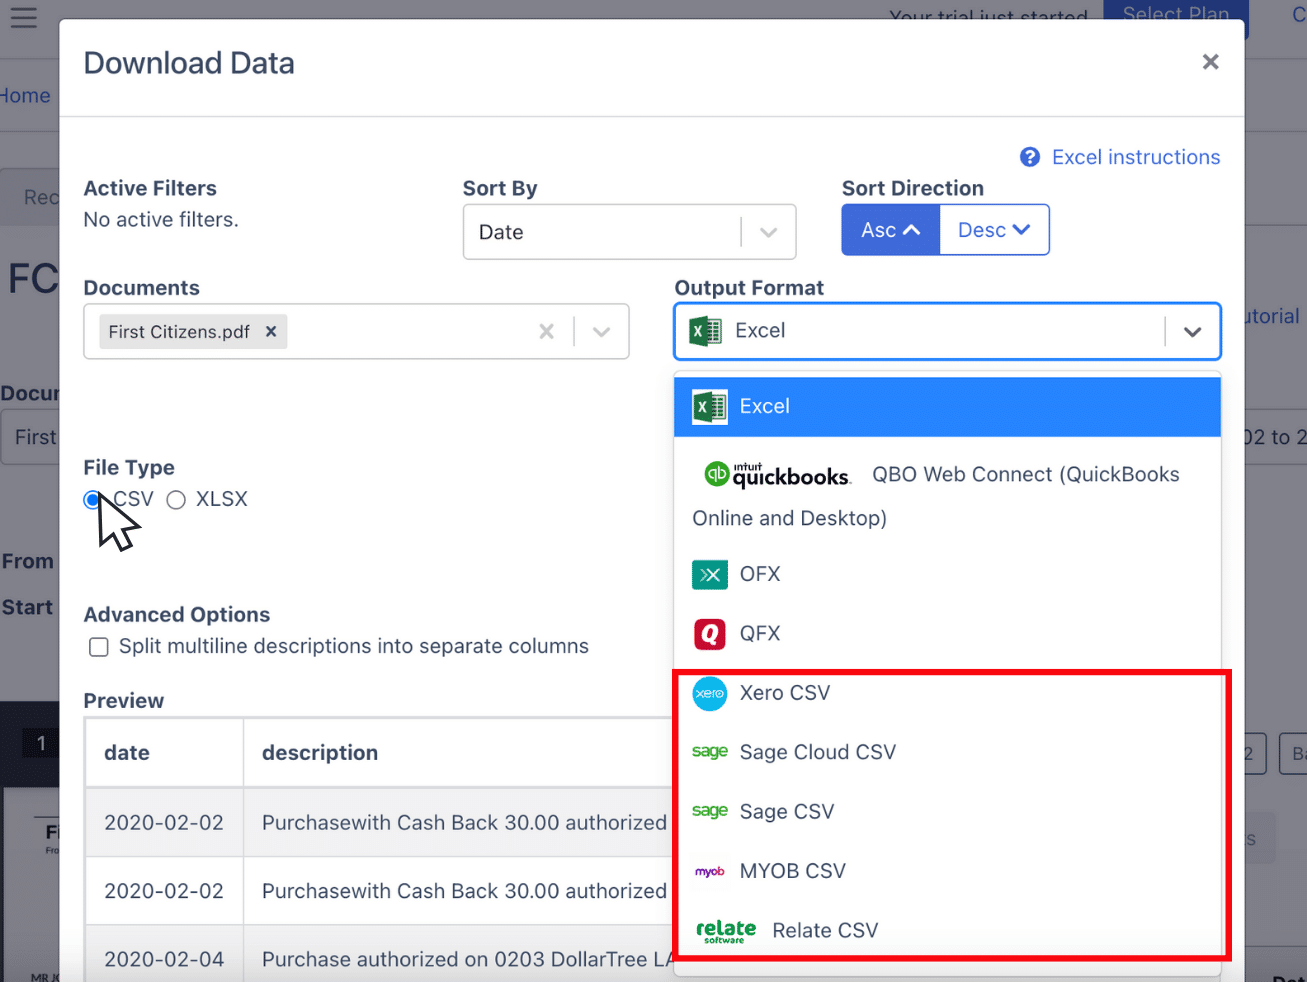Image resolution: width=1307 pixels, height=982 pixels.
Task: Click the Sage CSV logo icon
Action: (710, 811)
